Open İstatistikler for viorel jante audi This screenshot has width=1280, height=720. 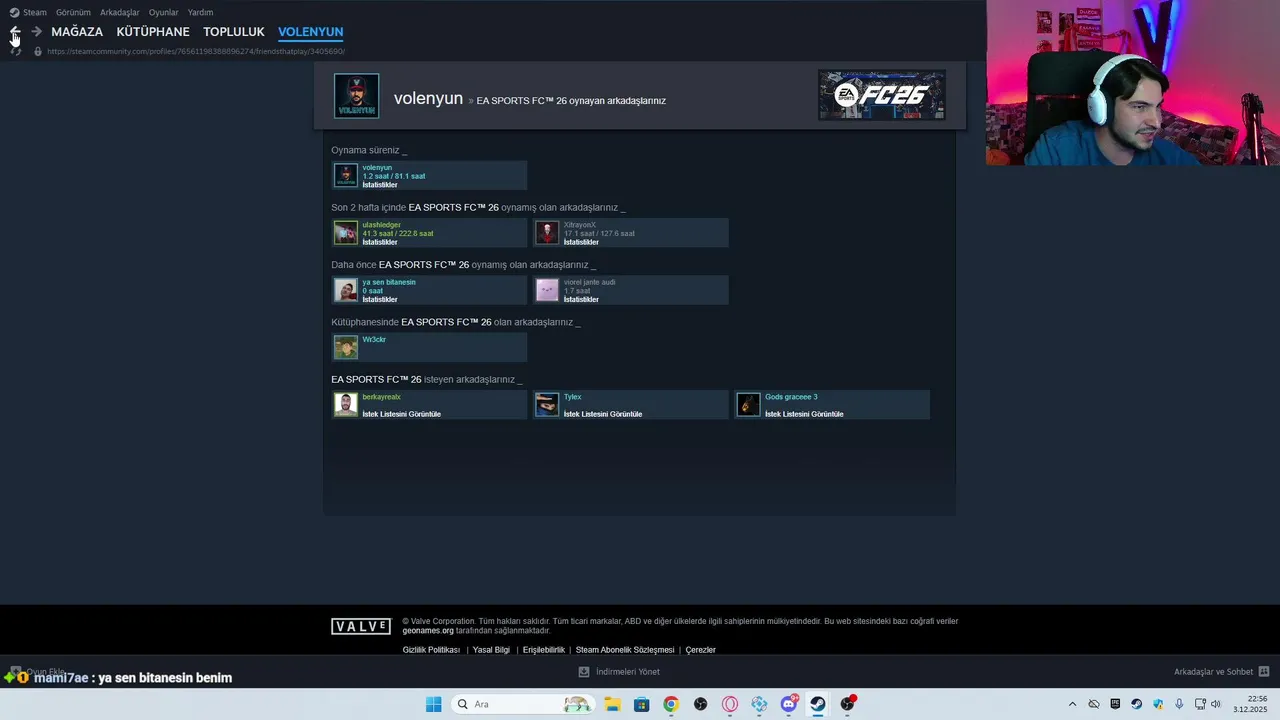tap(581, 299)
